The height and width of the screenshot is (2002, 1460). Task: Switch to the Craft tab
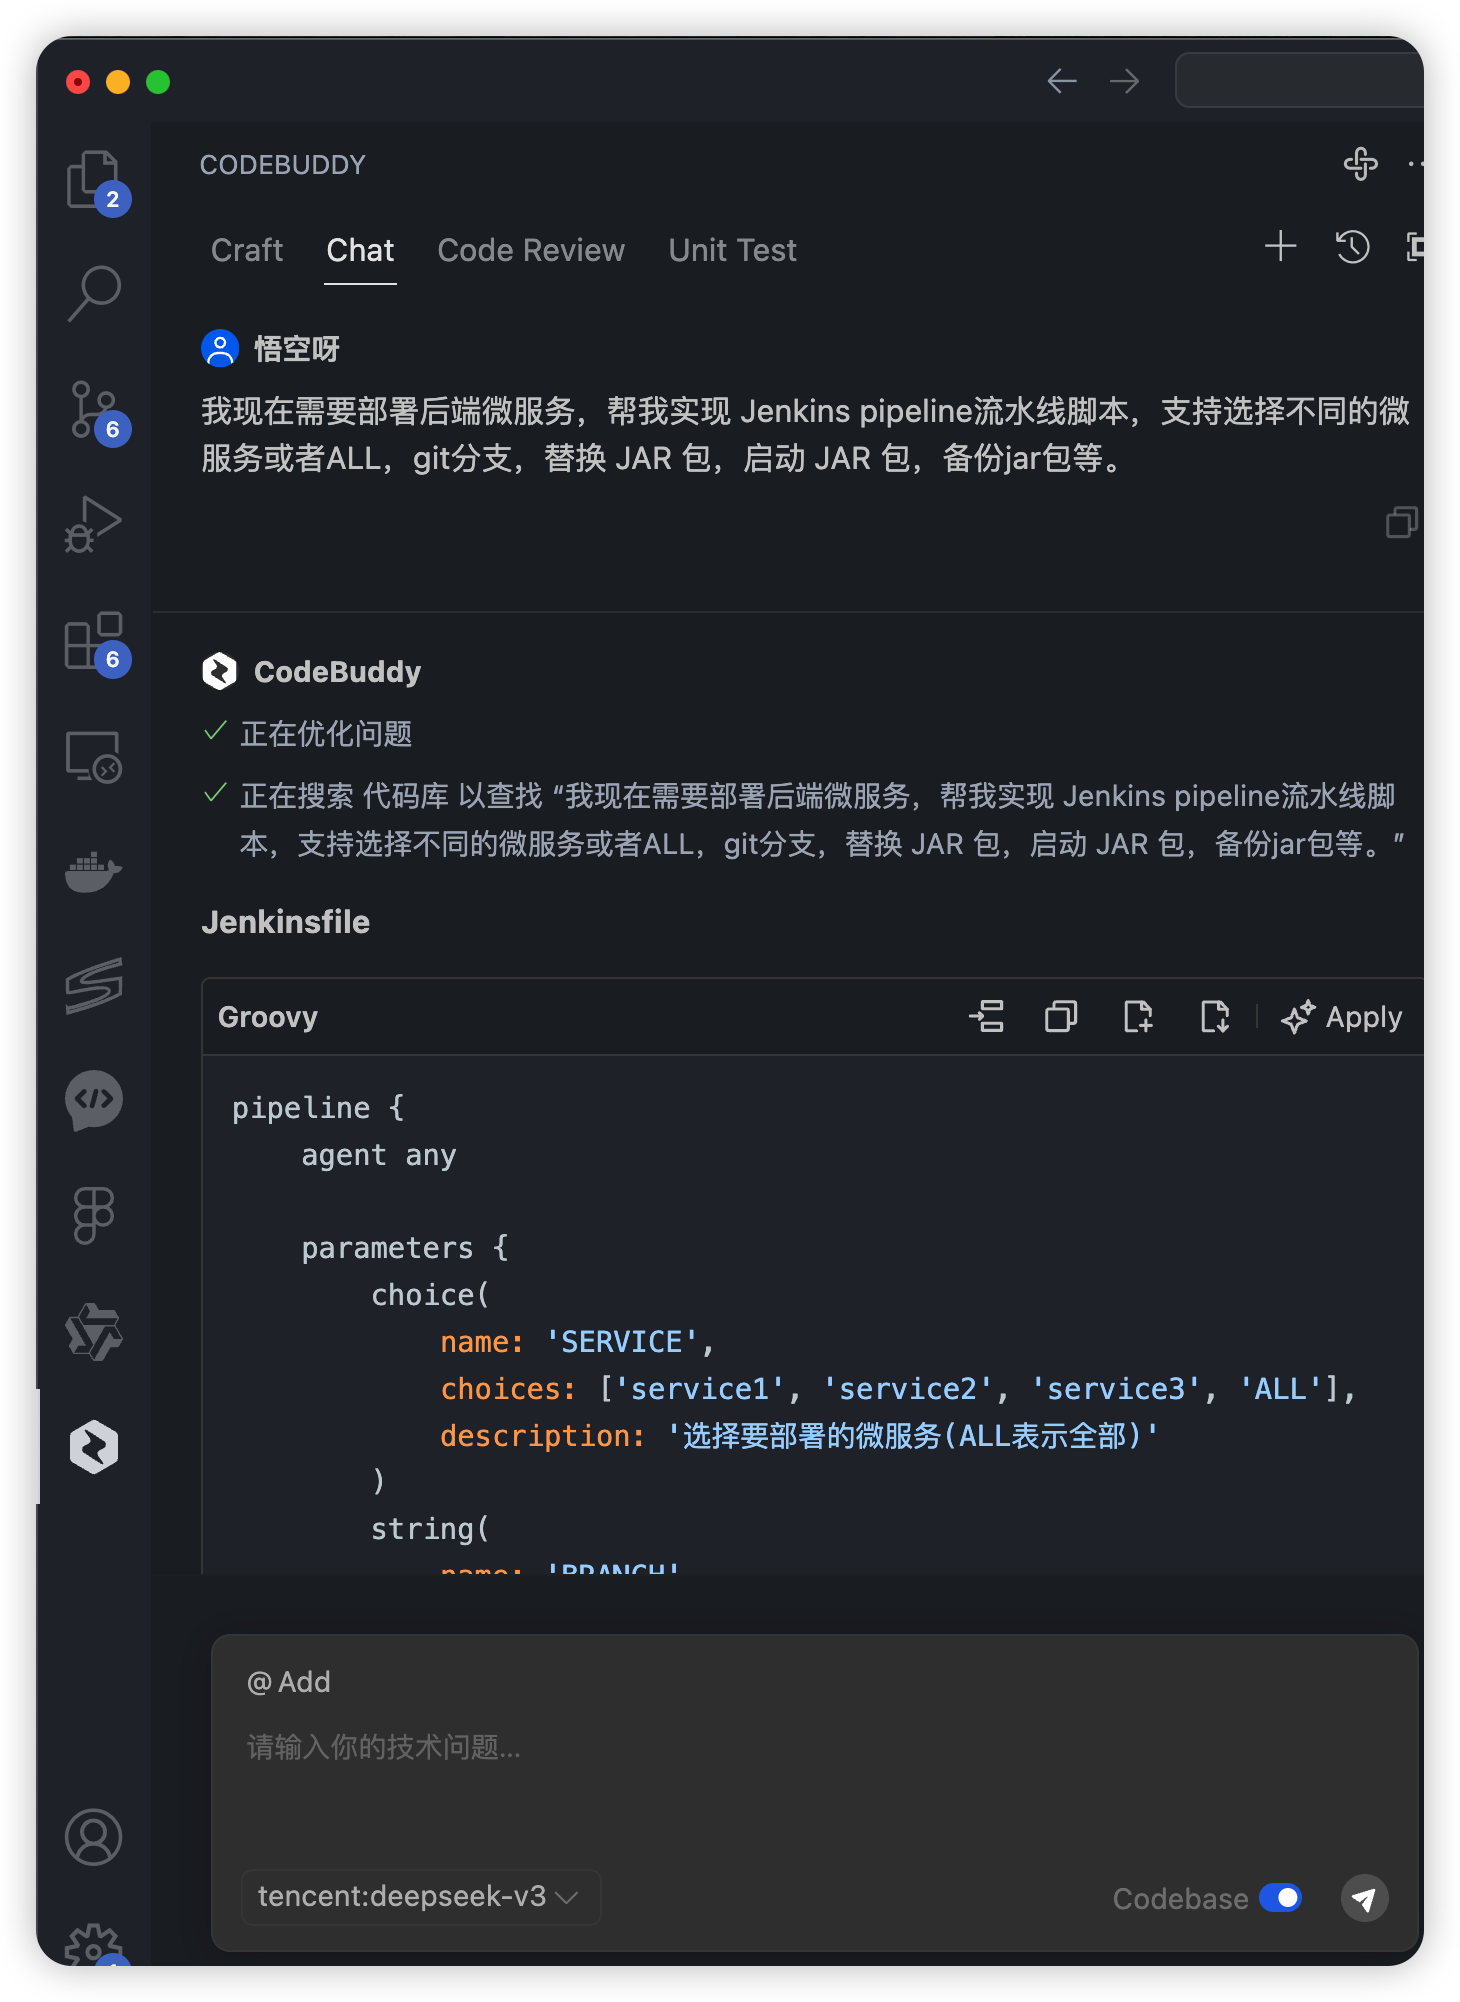[247, 250]
